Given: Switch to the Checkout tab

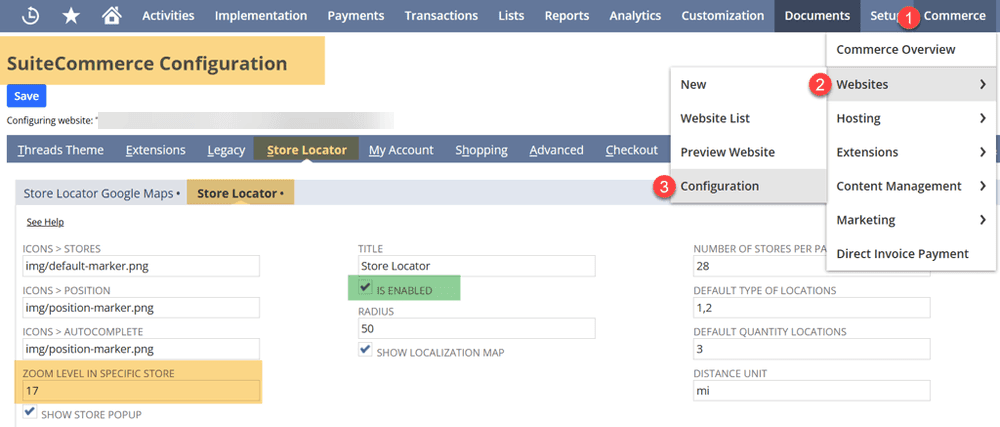Looking at the screenshot, I should tap(631, 150).
